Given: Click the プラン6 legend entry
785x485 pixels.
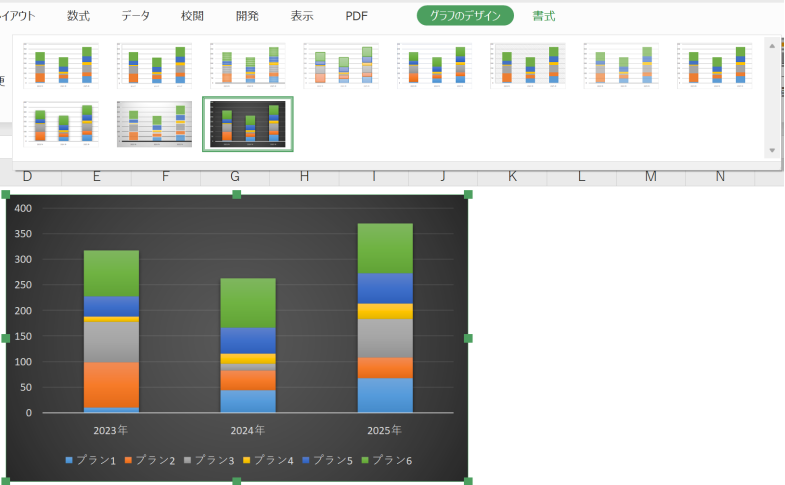Looking at the screenshot, I should tap(386, 460).
